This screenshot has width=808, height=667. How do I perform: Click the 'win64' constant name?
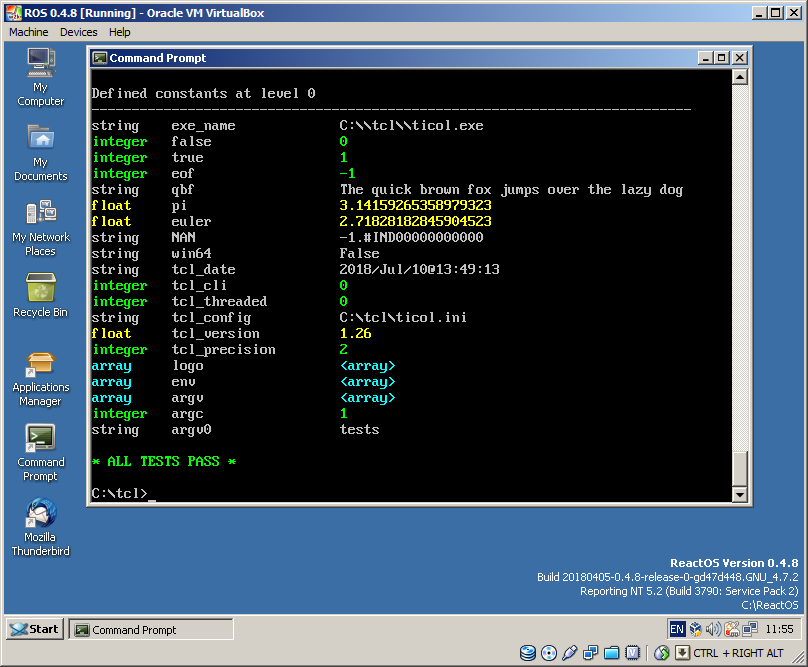point(192,253)
